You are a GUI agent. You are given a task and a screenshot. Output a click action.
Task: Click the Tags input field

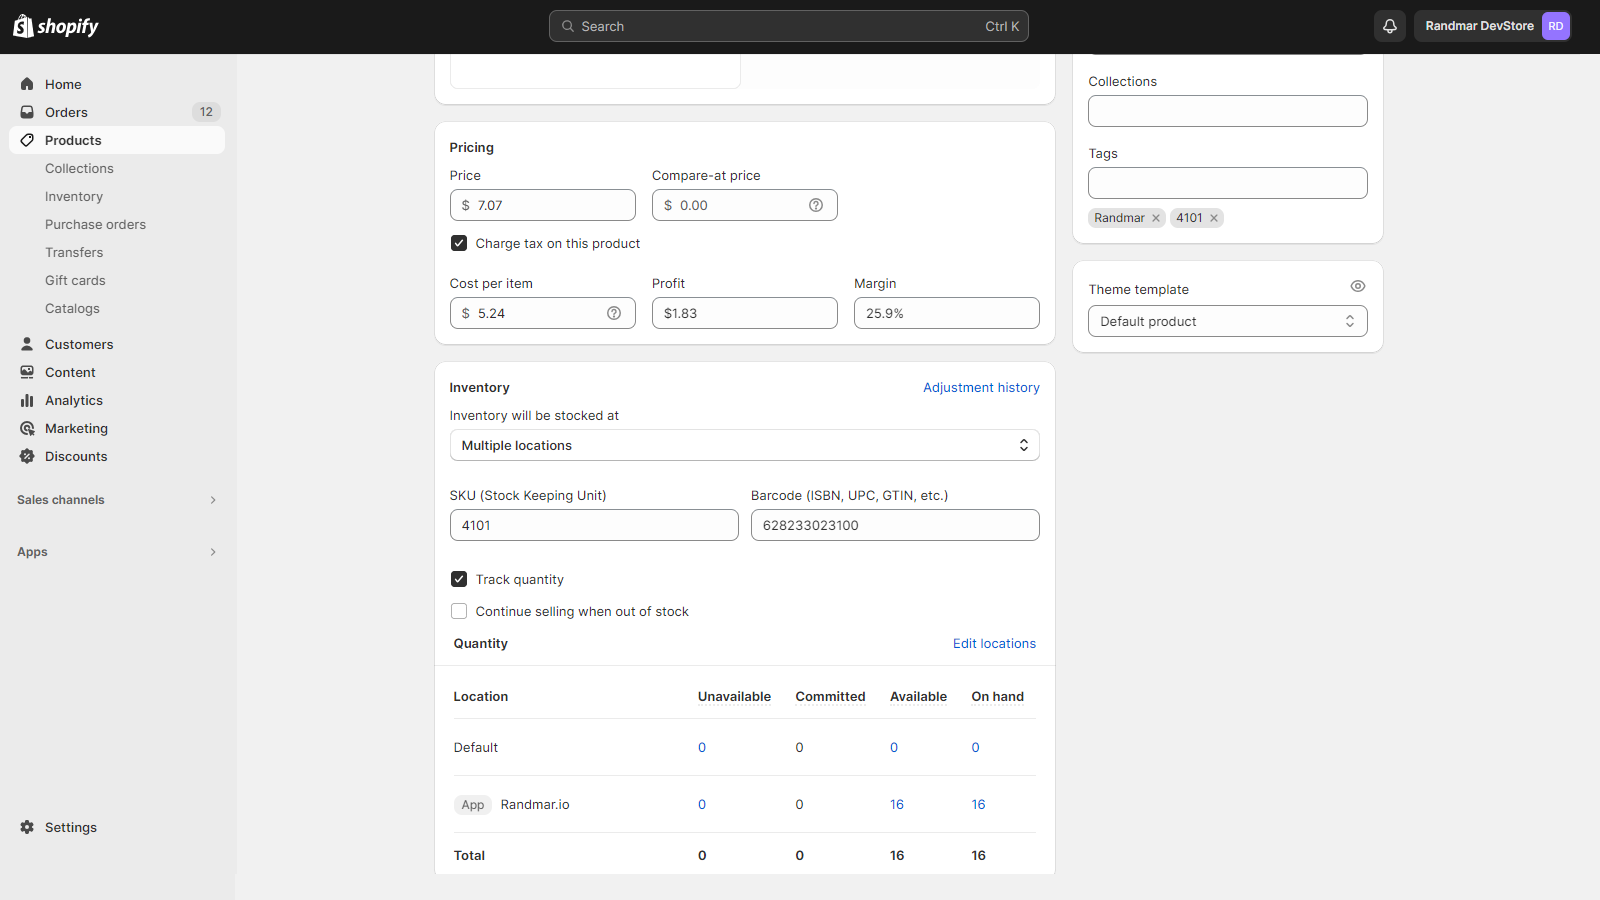tap(1228, 183)
